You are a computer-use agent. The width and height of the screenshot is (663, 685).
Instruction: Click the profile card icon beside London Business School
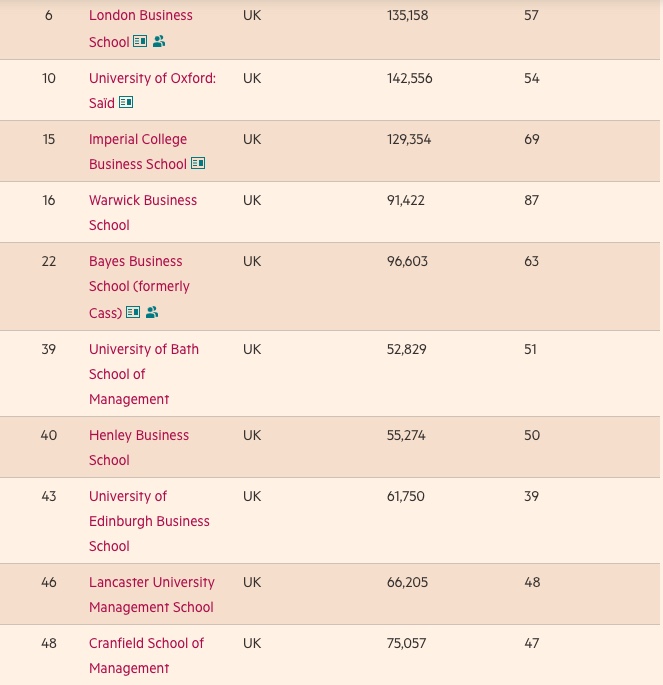click(x=140, y=41)
